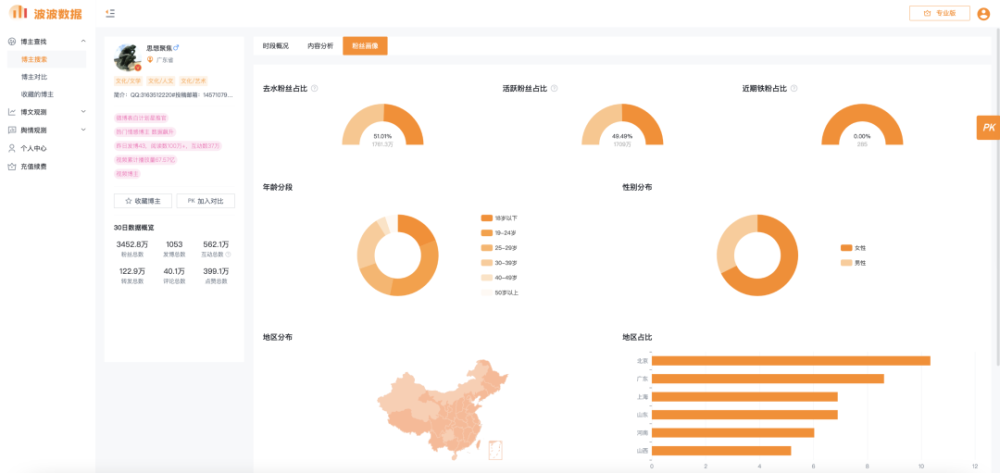The image size is (1000, 473).
Task: Click the 活跃粉丝占比 49.49% gauge
Action: pyautogui.click(x=622, y=125)
